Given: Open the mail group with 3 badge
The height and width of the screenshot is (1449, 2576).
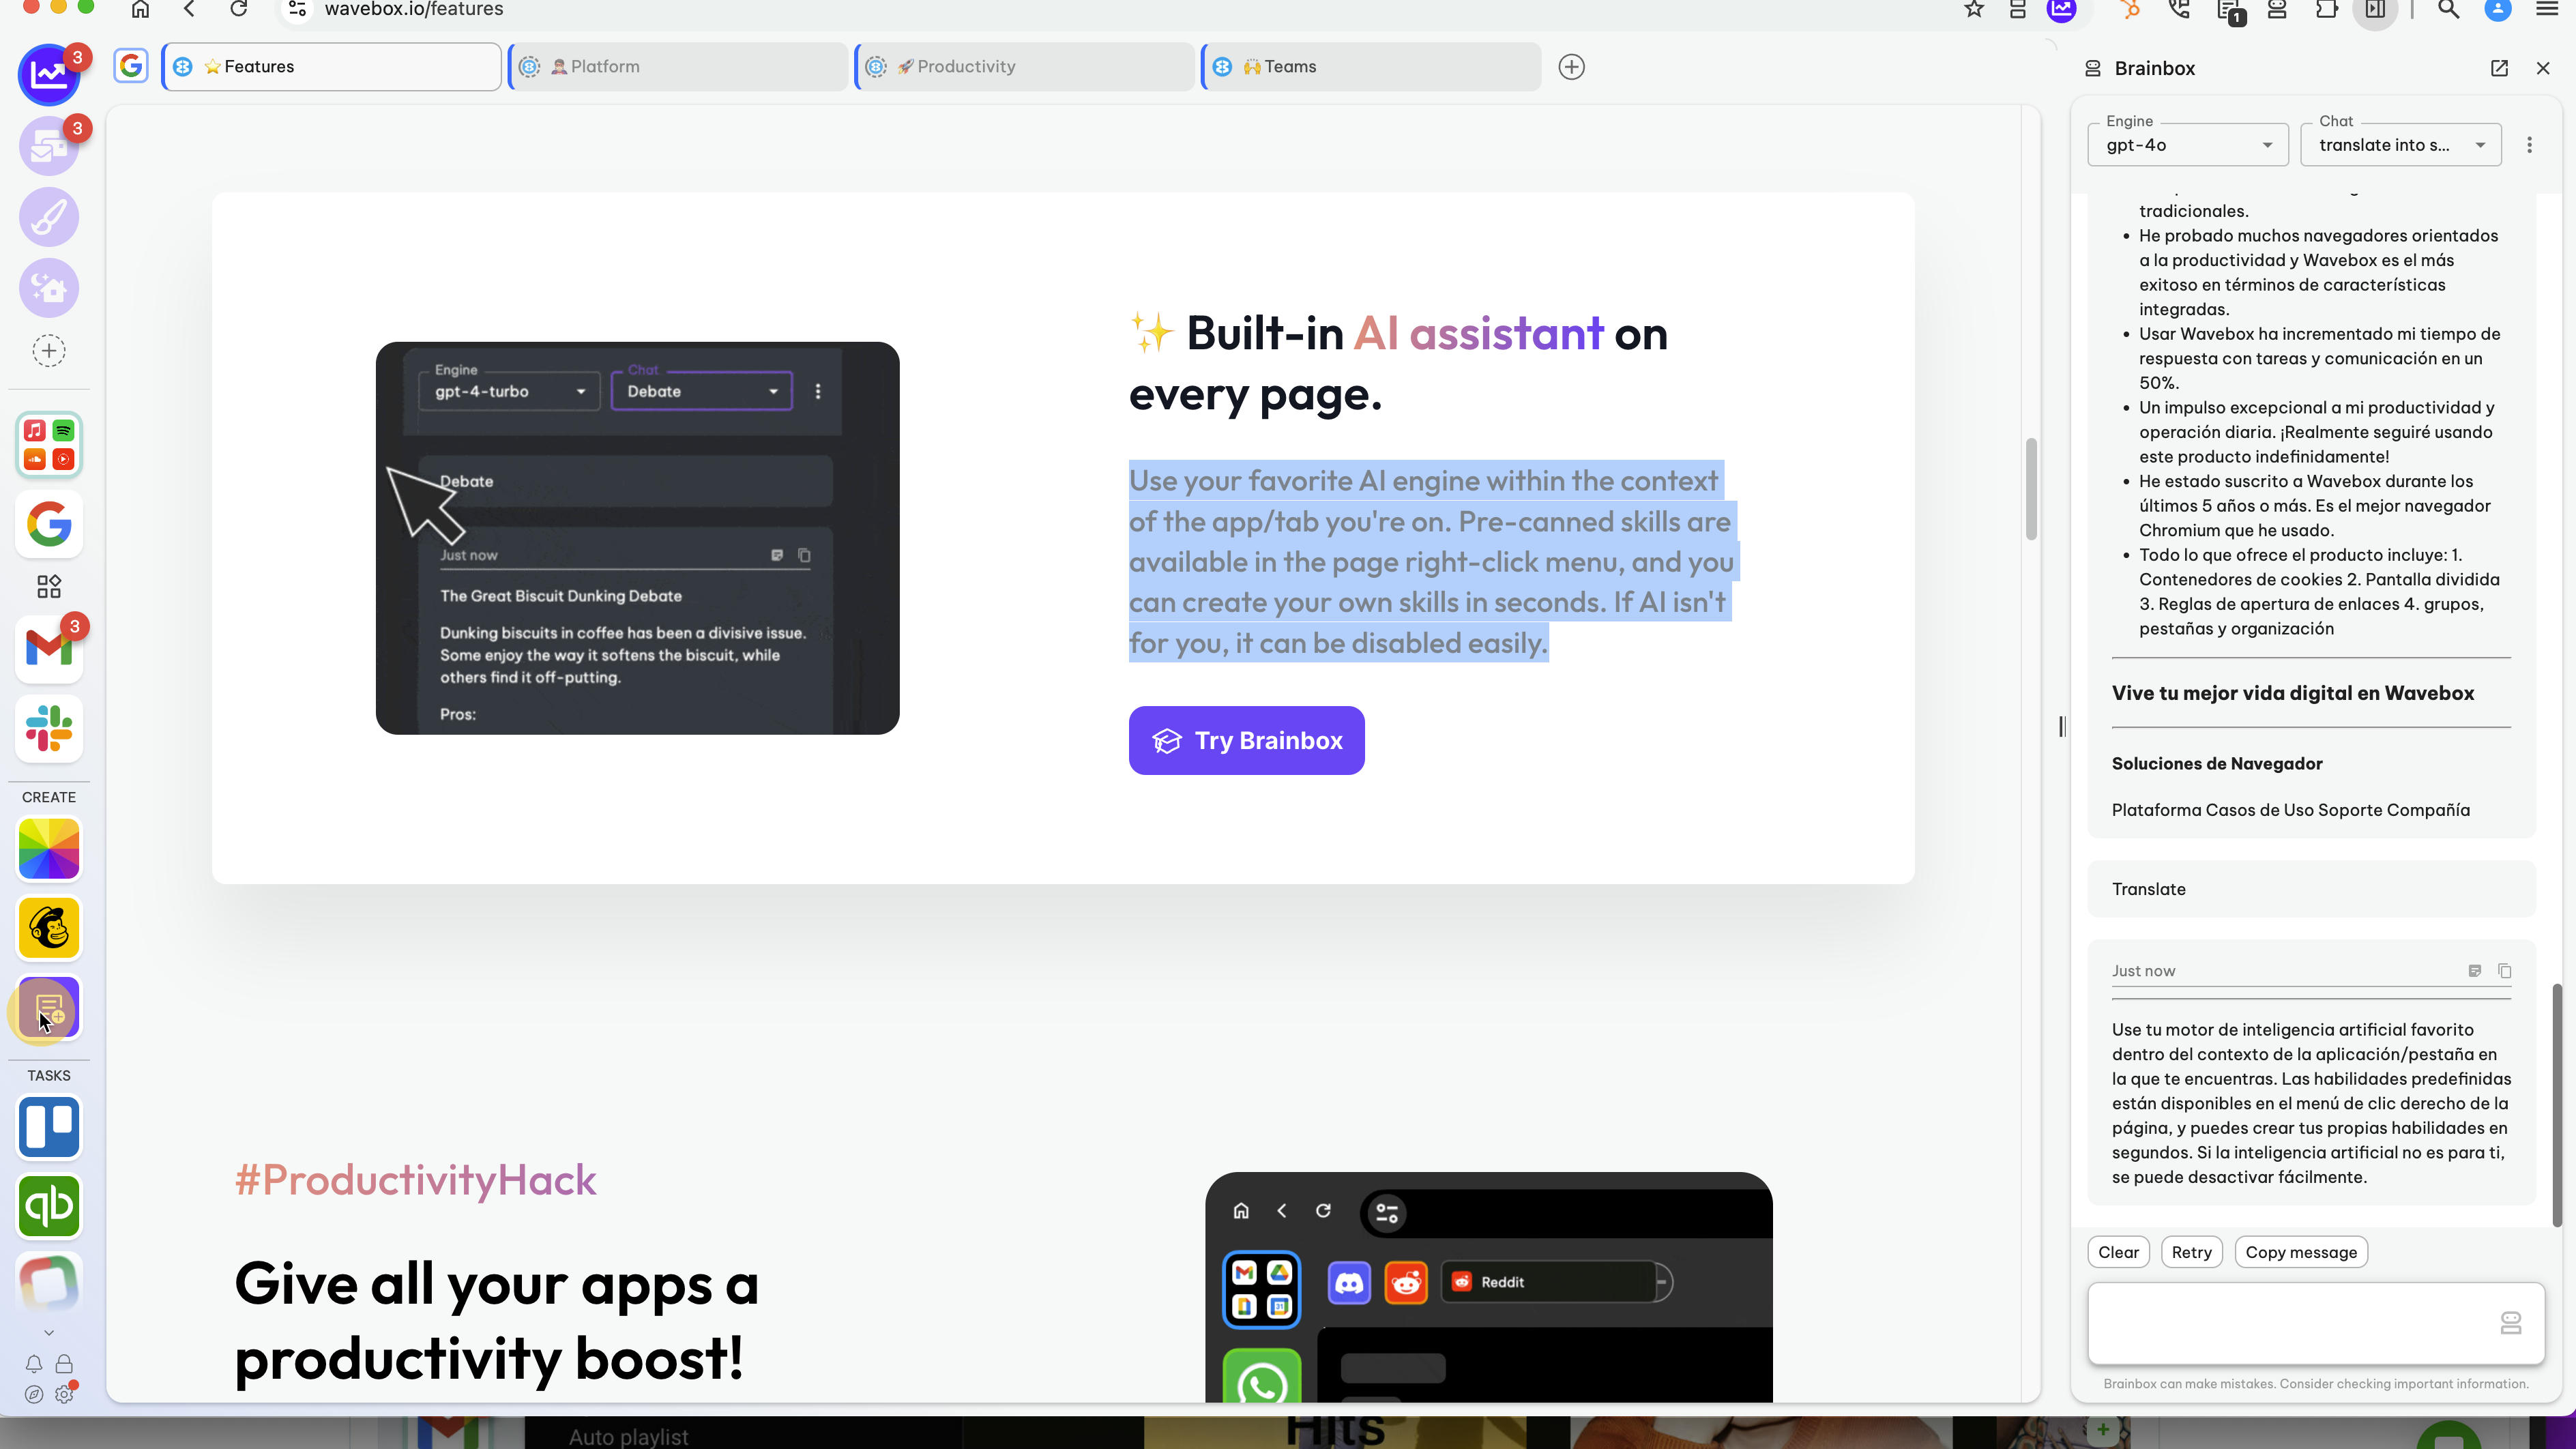Looking at the screenshot, I should click(48, 146).
